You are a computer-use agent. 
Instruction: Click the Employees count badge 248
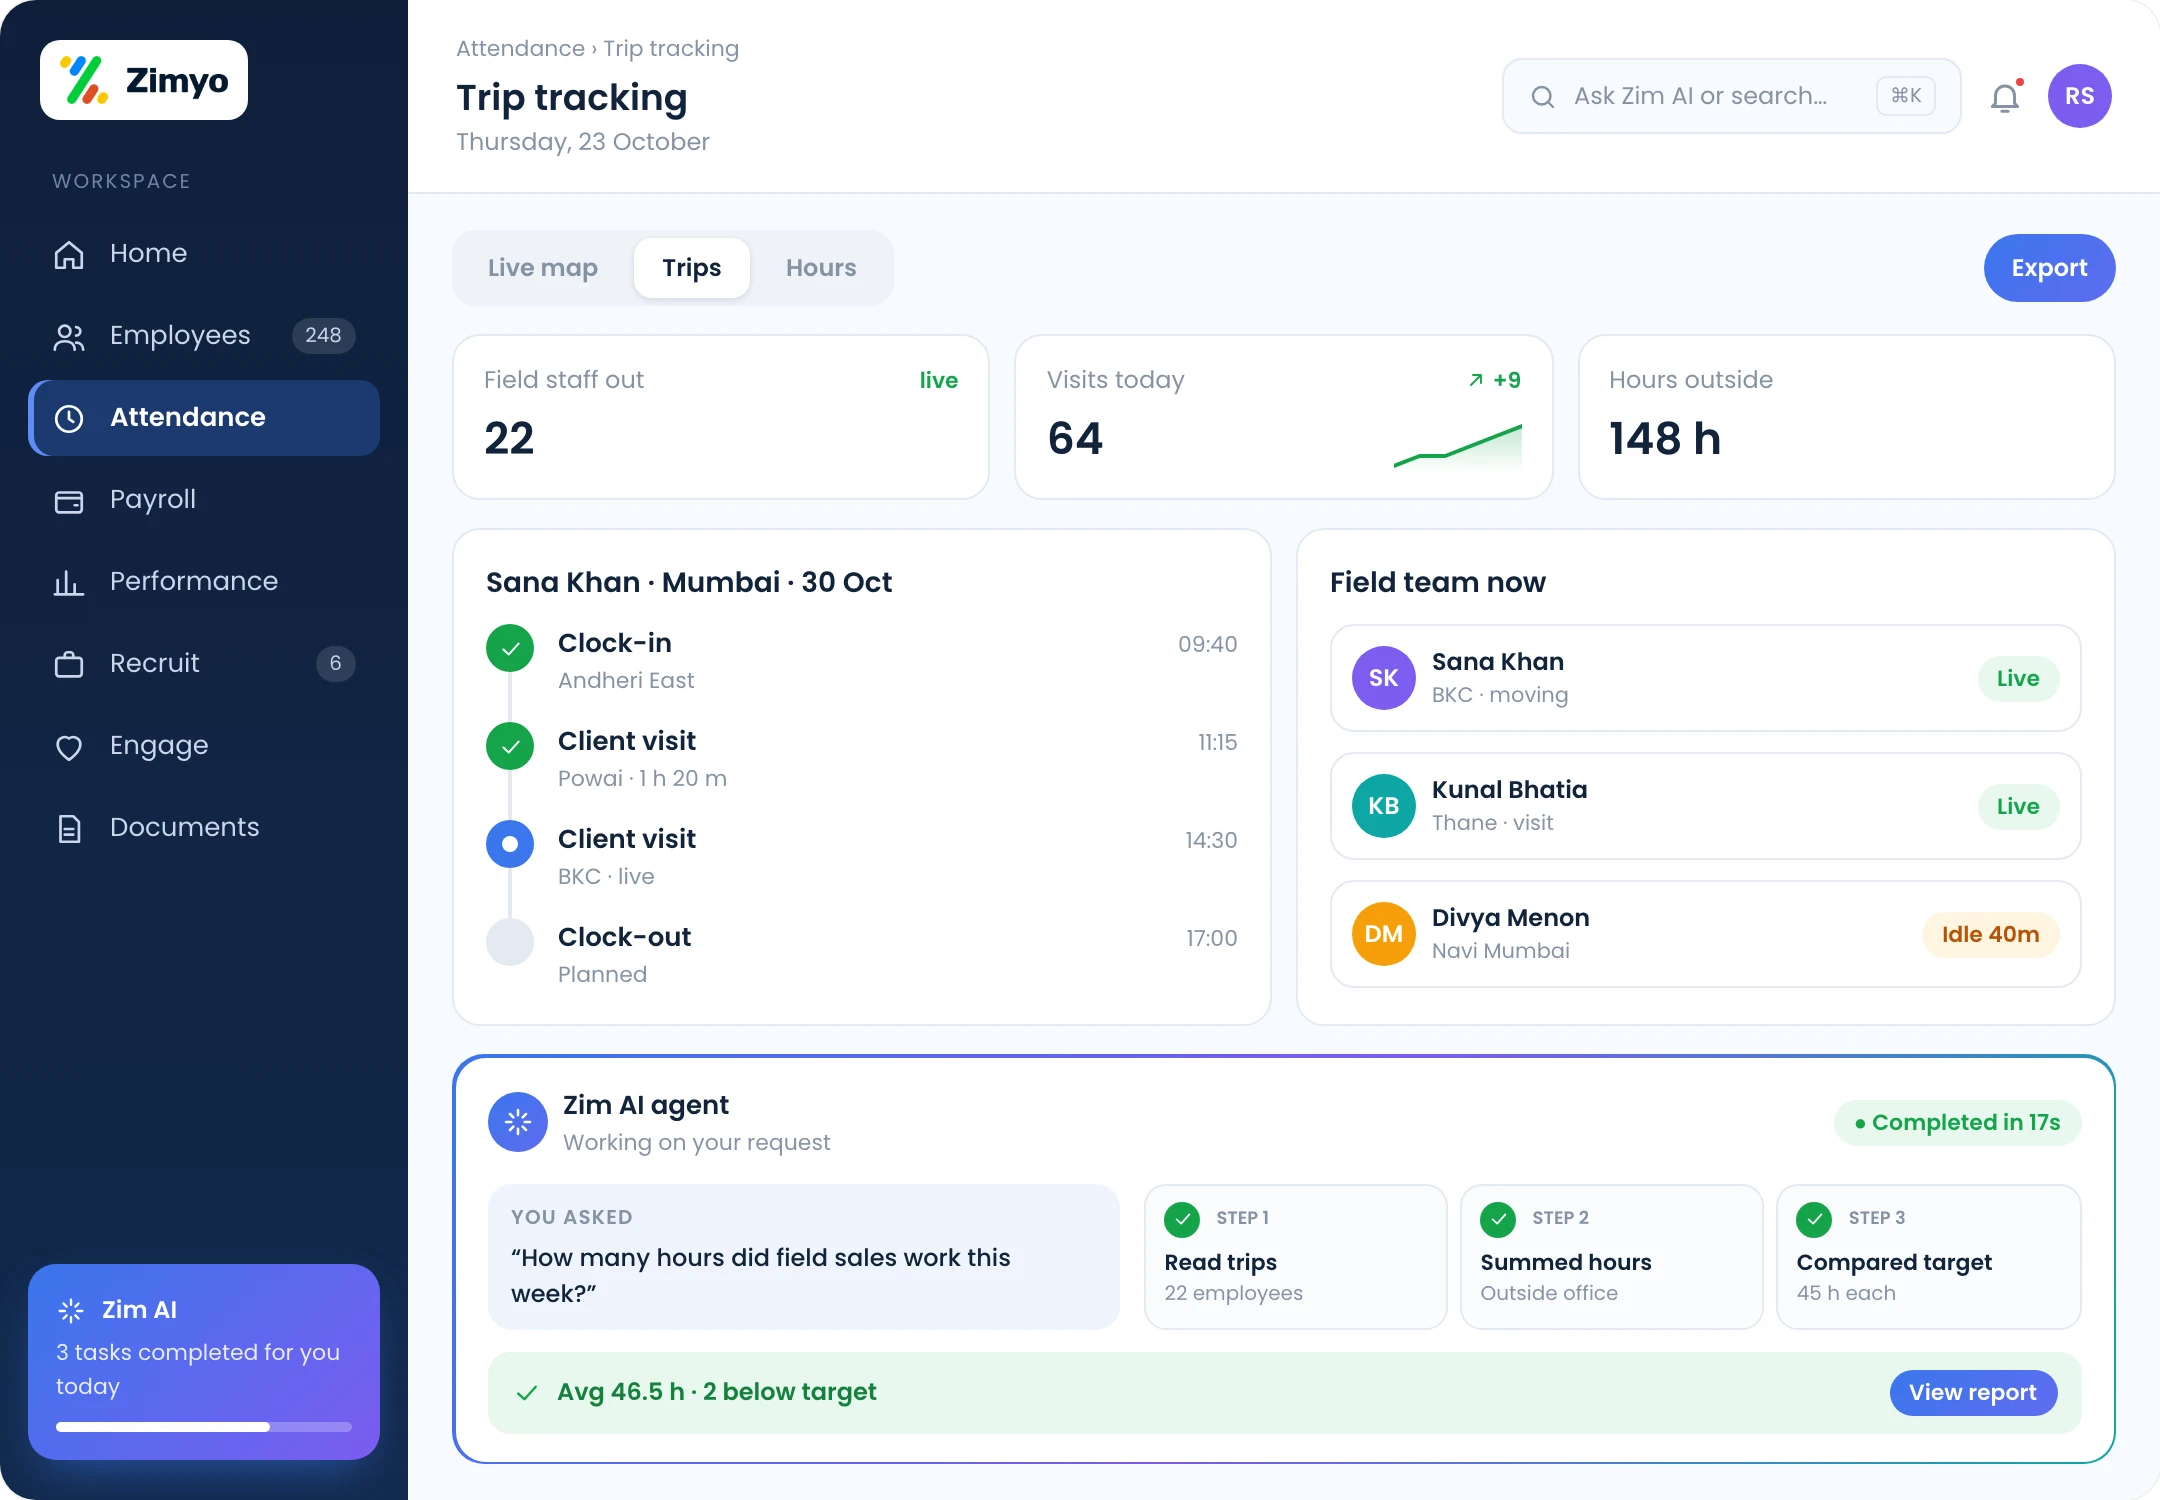click(323, 335)
